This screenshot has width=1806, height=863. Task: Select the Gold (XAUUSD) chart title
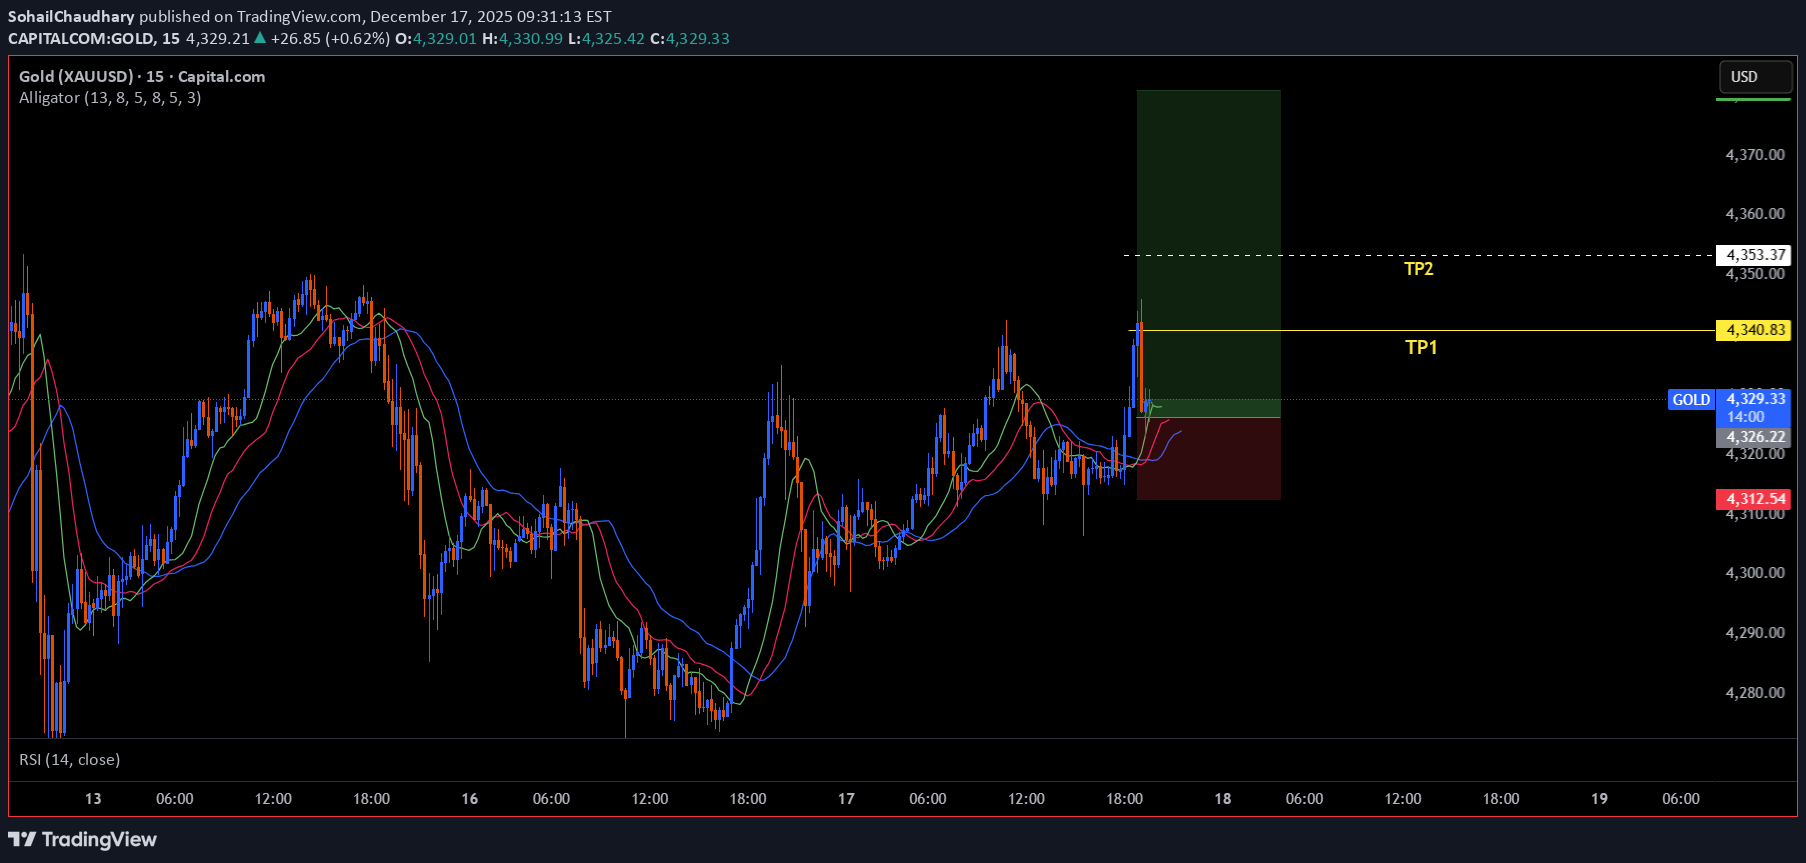tap(141, 76)
